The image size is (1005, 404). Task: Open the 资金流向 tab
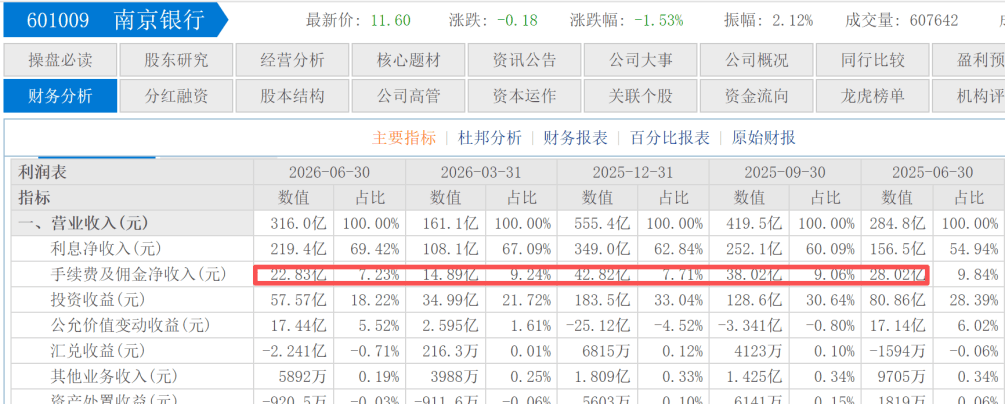click(756, 96)
